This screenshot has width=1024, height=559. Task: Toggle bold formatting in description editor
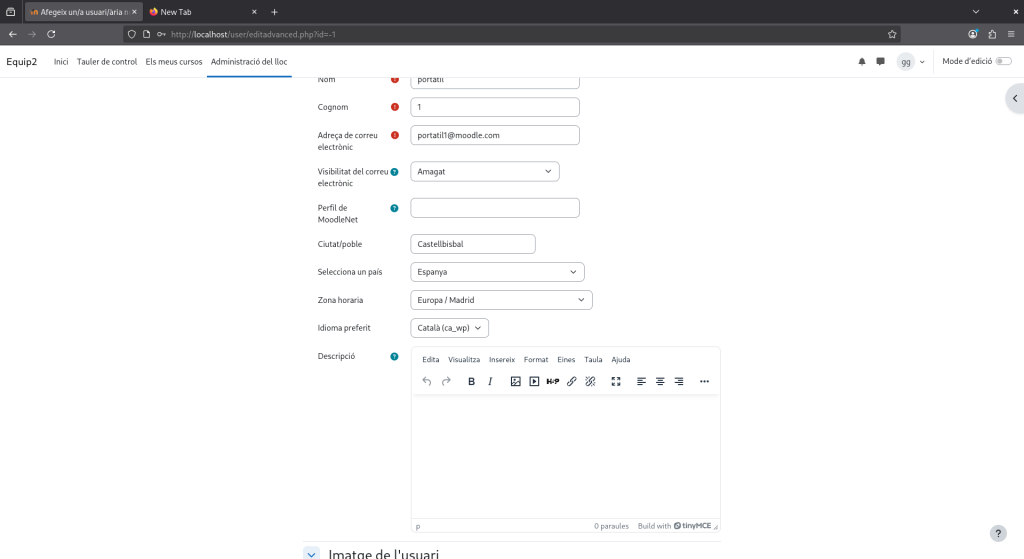[471, 381]
